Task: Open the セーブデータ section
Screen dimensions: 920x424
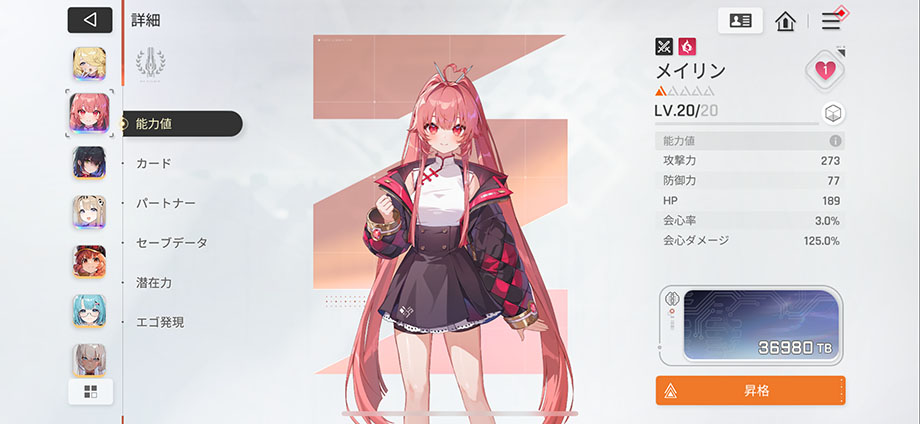Action: [x=172, y=242]
